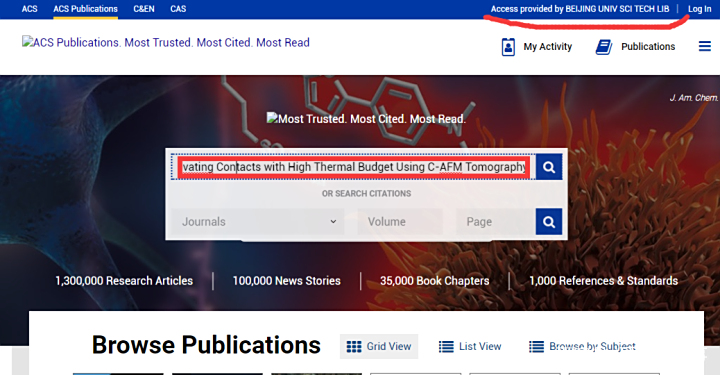The height and width of the screenshot is (375, 720).
Task: Click the Browse by Subject list icon
Action: click(536, 347)
